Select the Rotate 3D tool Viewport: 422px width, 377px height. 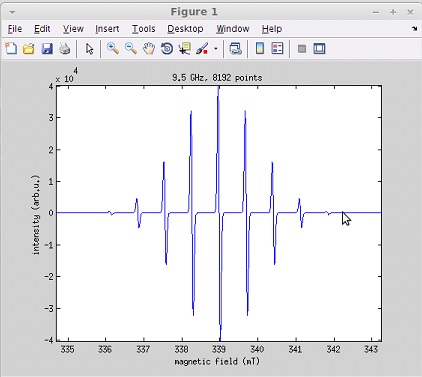167,49
